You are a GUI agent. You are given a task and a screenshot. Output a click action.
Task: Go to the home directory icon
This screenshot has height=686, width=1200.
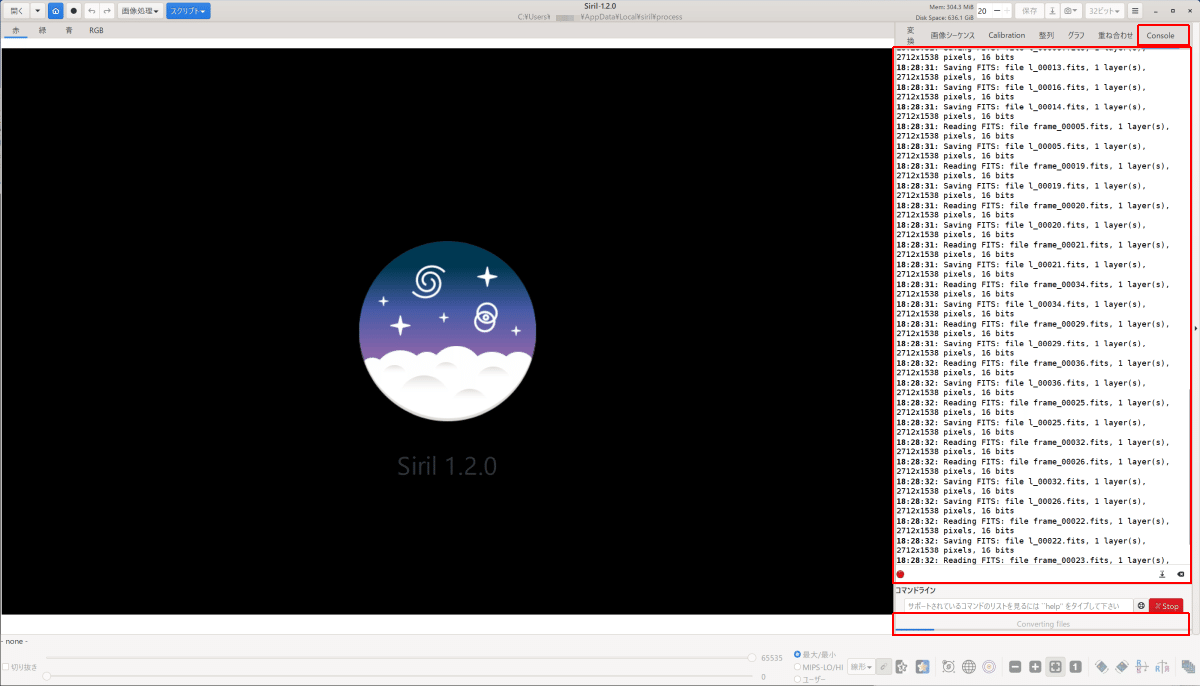[55, 11]
